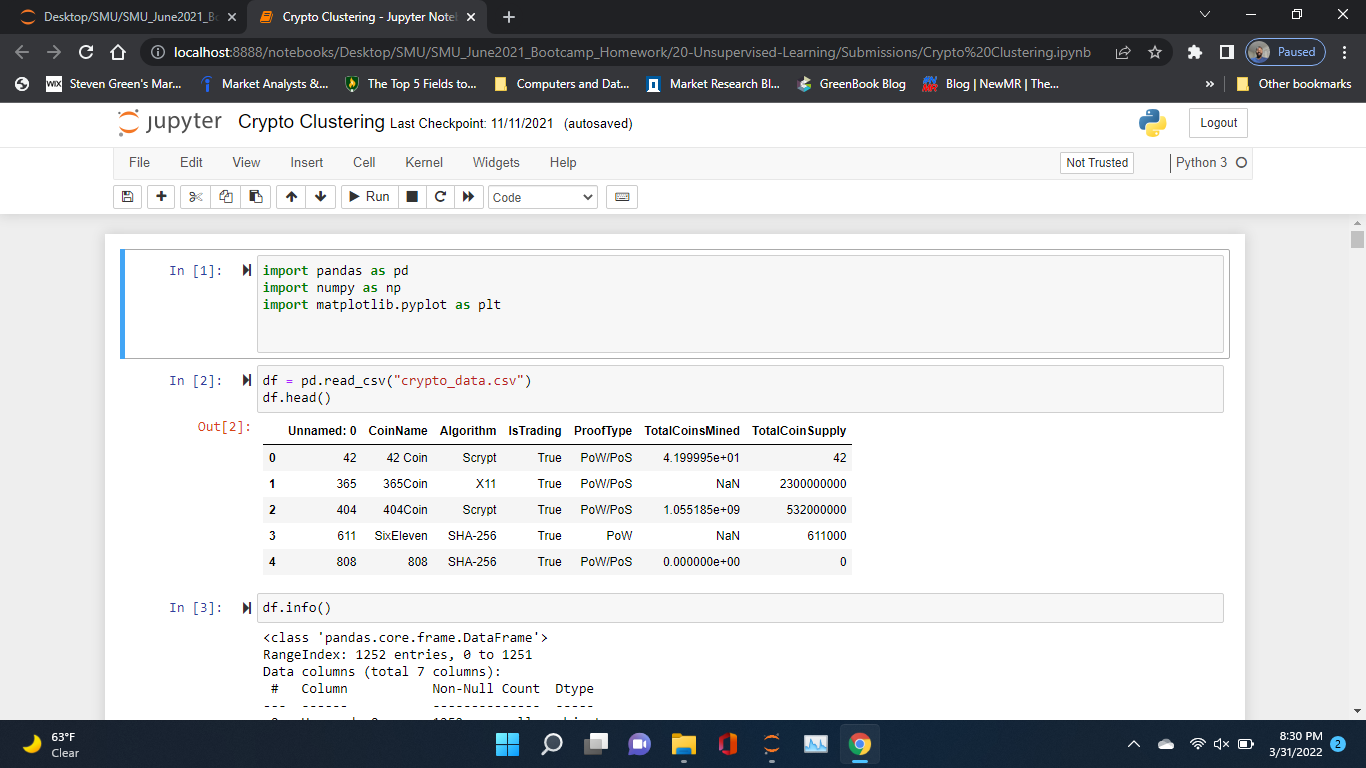This screenshot has width=1366, height=768.
Task: Open the cell type Code dropdown
Action: point(543,197)
